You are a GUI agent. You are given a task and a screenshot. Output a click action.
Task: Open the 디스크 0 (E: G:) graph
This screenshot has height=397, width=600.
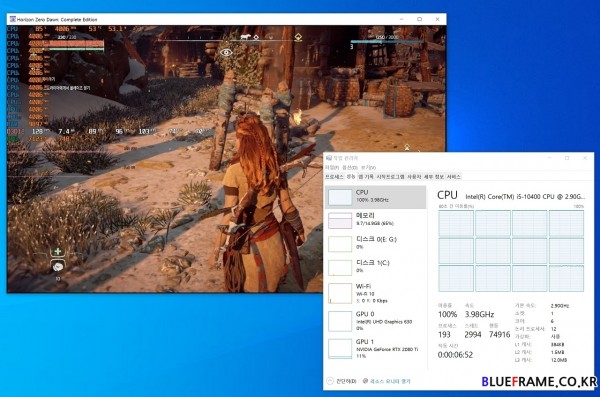[x=375, y=244]
